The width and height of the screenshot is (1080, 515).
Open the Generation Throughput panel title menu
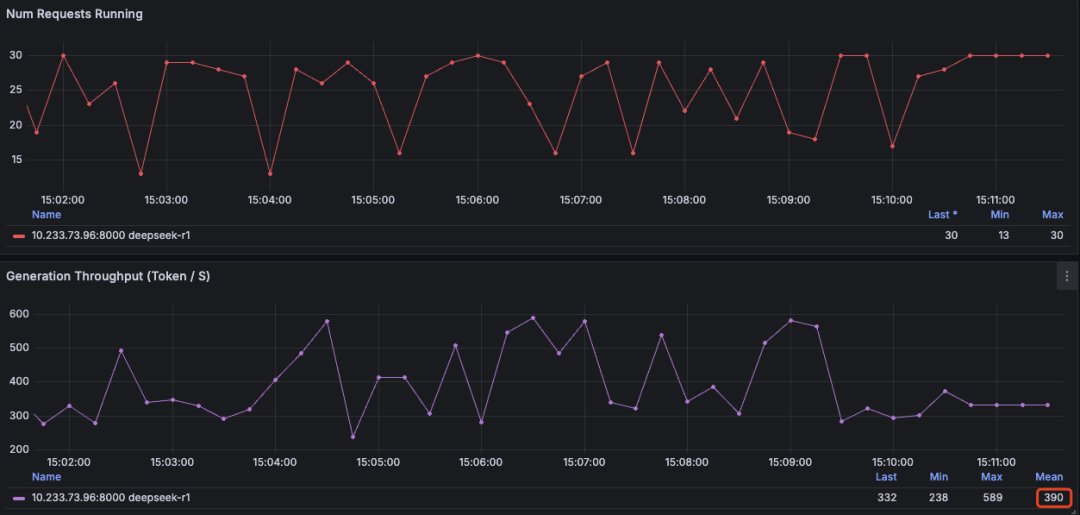108,276
